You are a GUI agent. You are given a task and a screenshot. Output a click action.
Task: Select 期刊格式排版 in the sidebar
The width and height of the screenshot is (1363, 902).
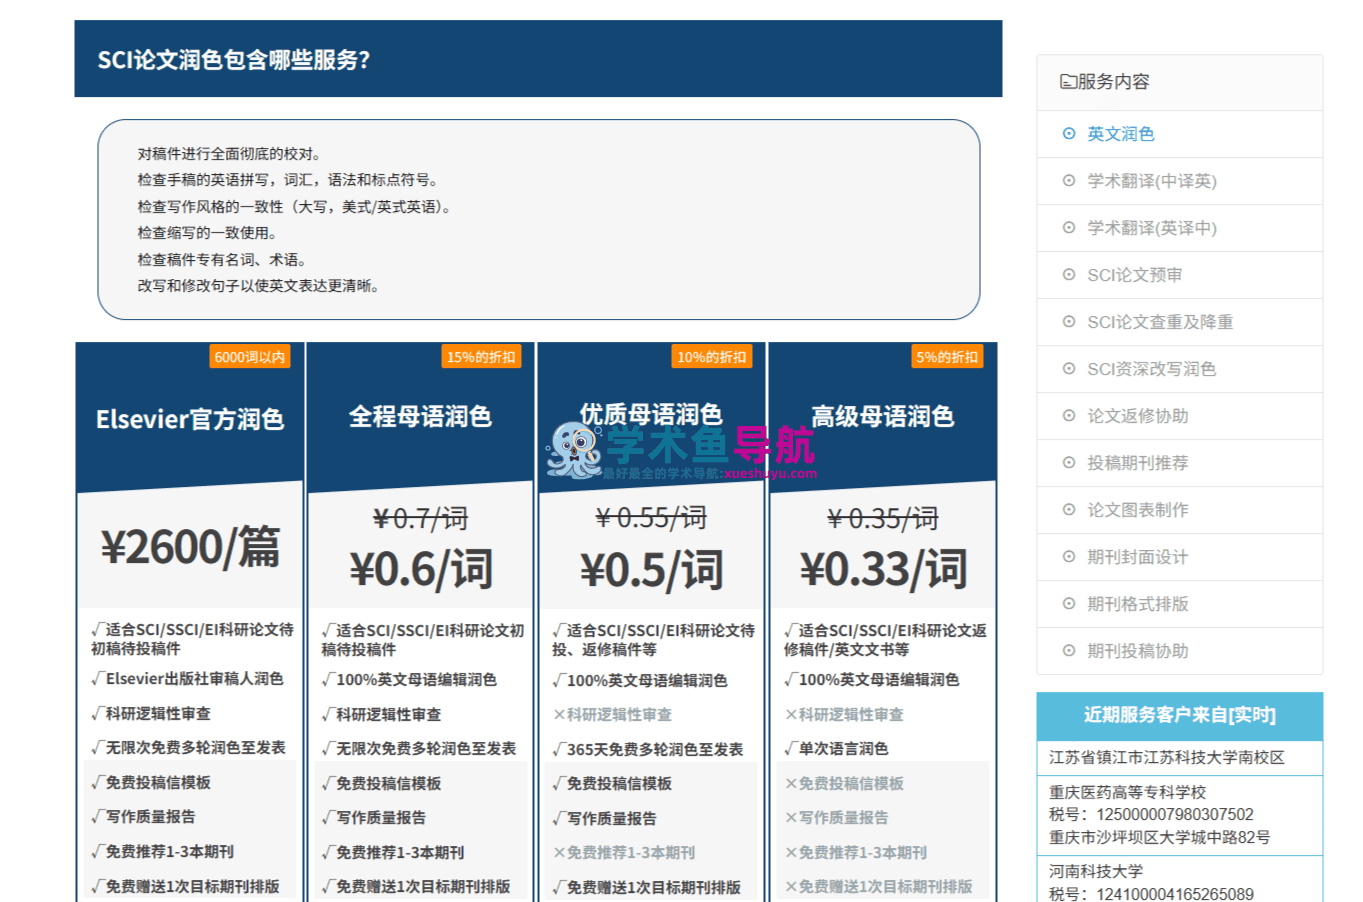coord(1138,604)
